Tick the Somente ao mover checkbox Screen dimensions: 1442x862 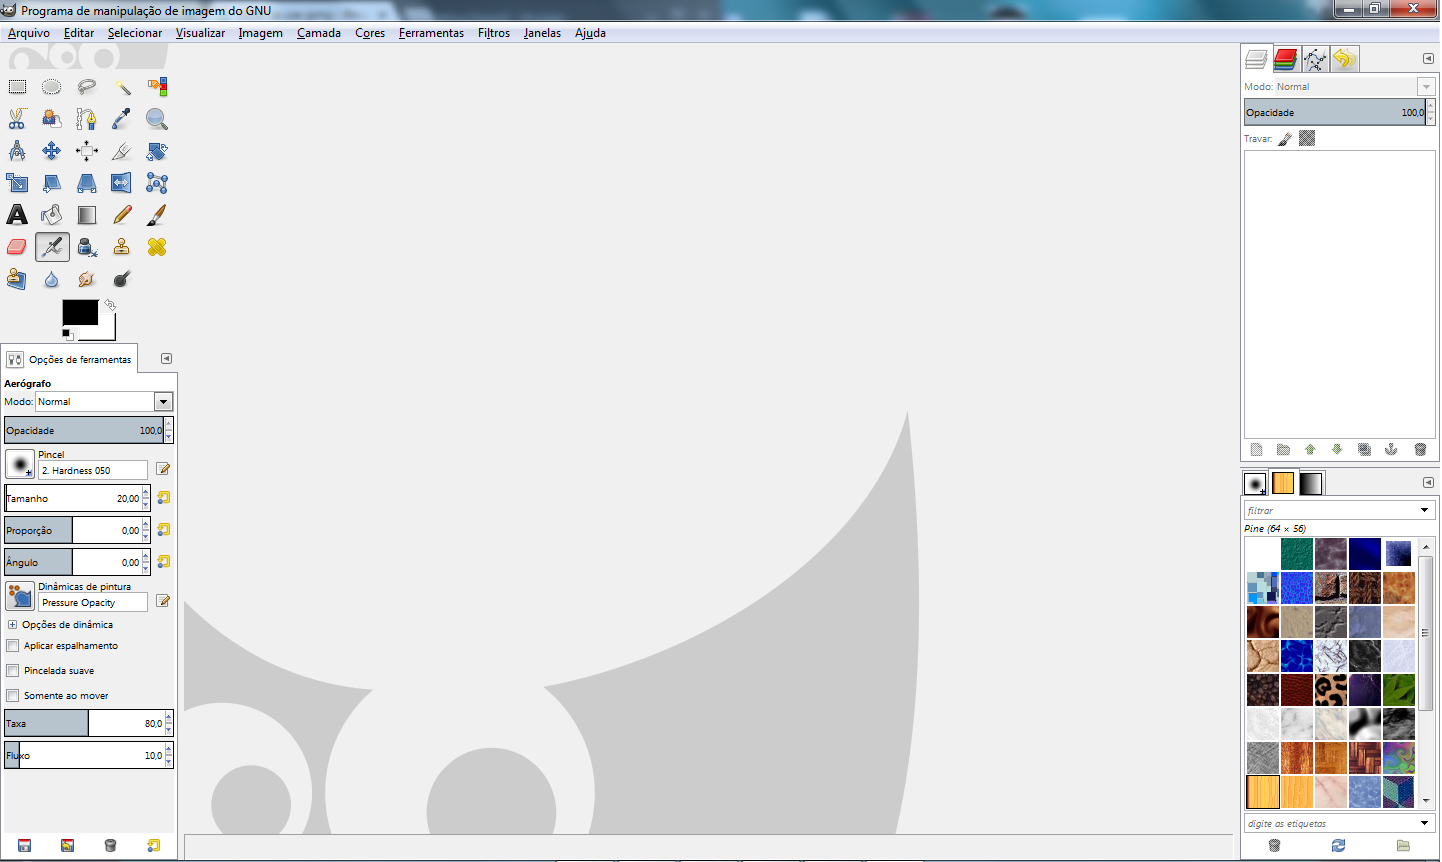(x=13, y=696)
